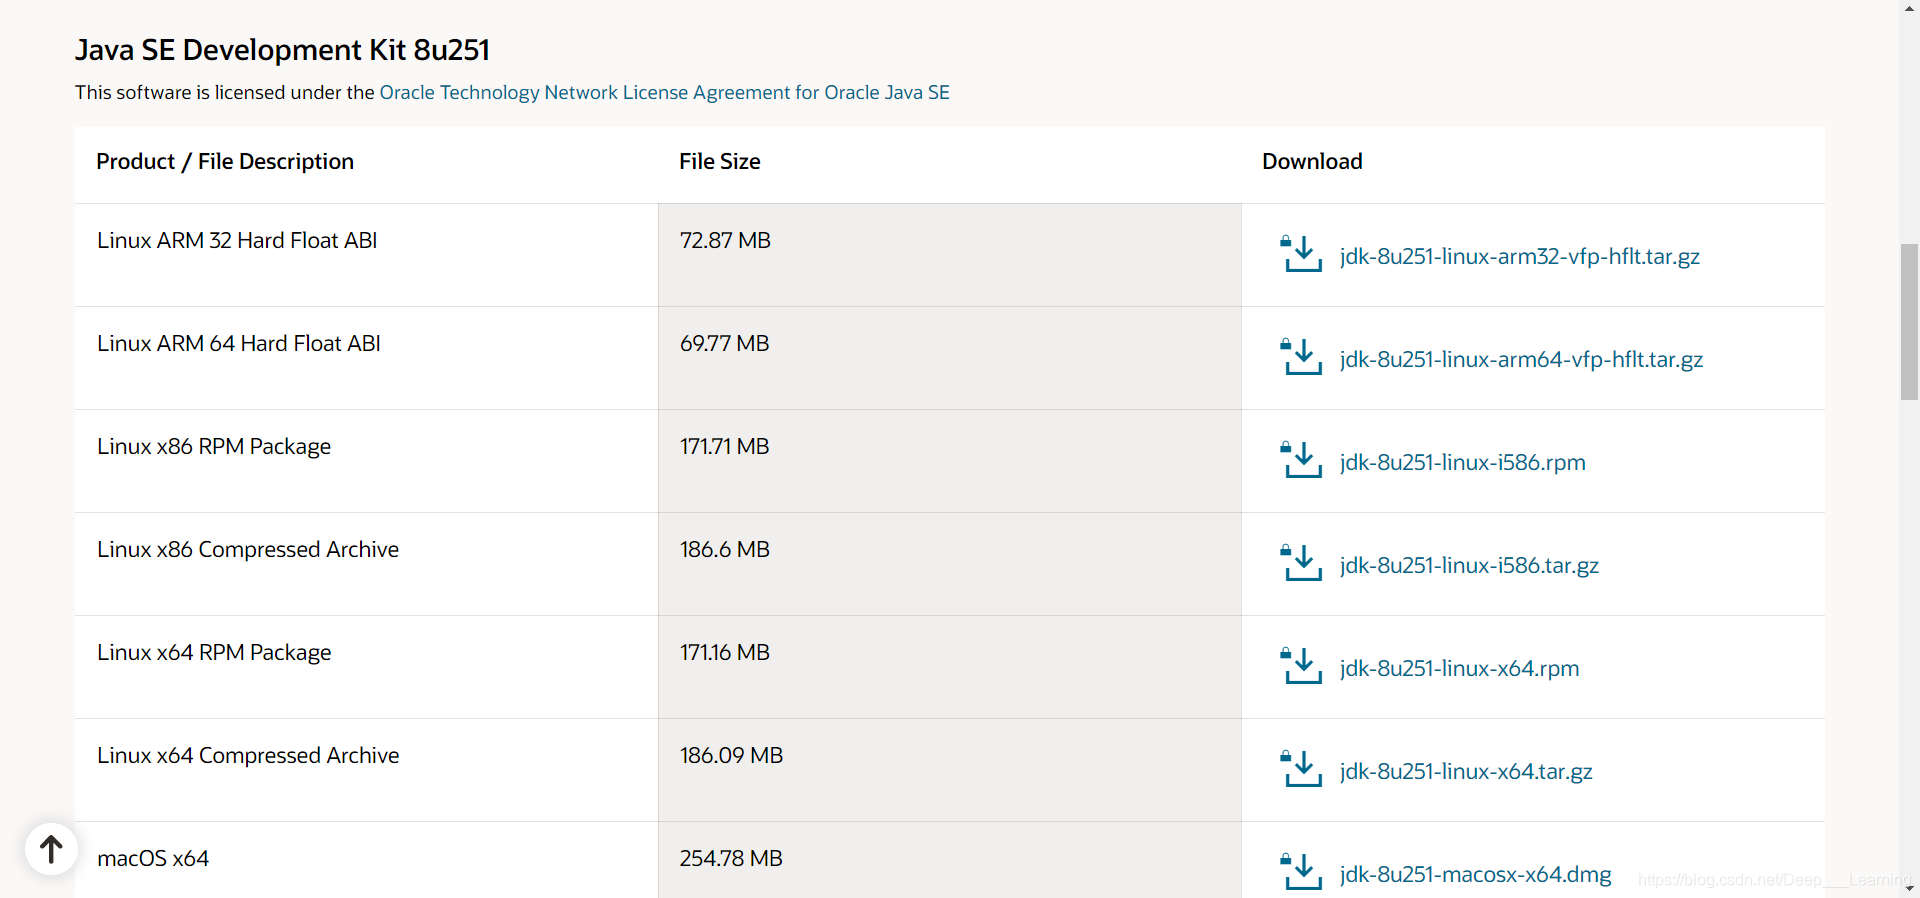Click download icon for arm64-vfp-hflt.tar.gz
This screenshot has height=898, width=1920.
pos(1301,357)
